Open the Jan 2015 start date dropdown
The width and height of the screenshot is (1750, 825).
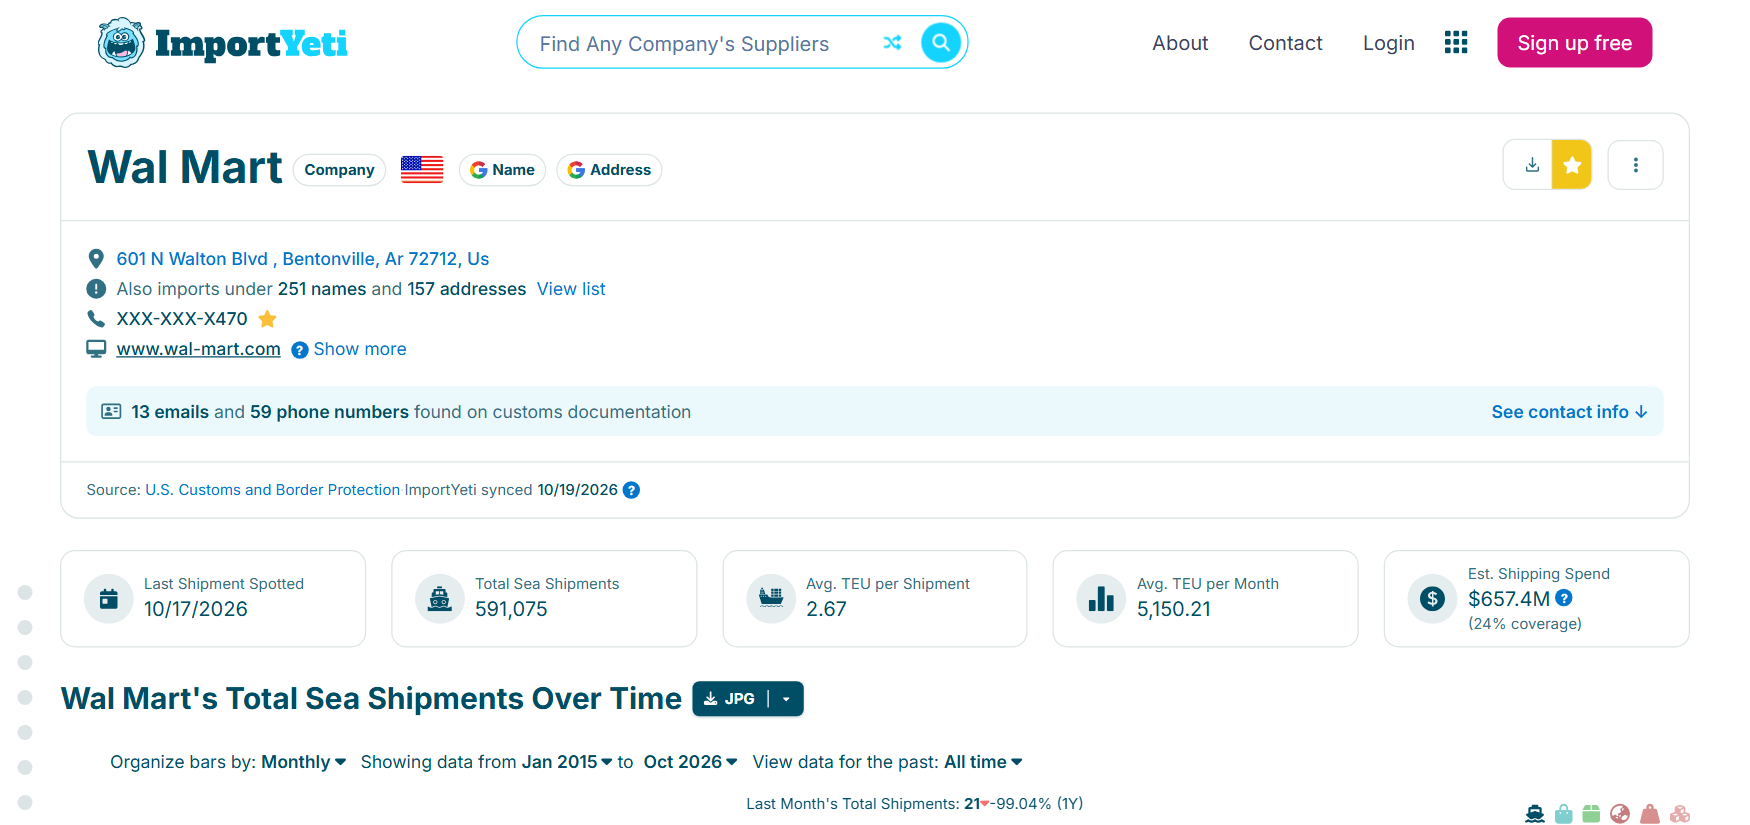[567, 762]
